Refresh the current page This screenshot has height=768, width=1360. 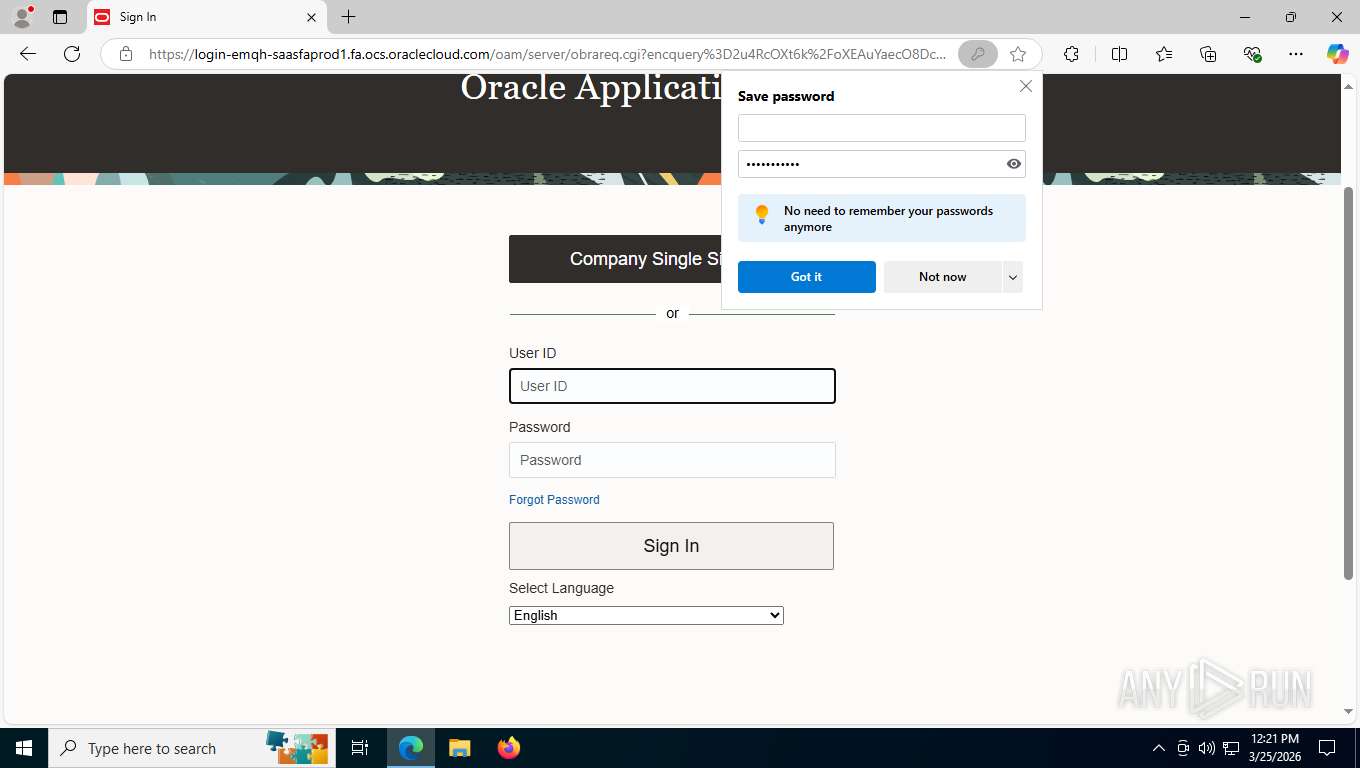point(72,54)
